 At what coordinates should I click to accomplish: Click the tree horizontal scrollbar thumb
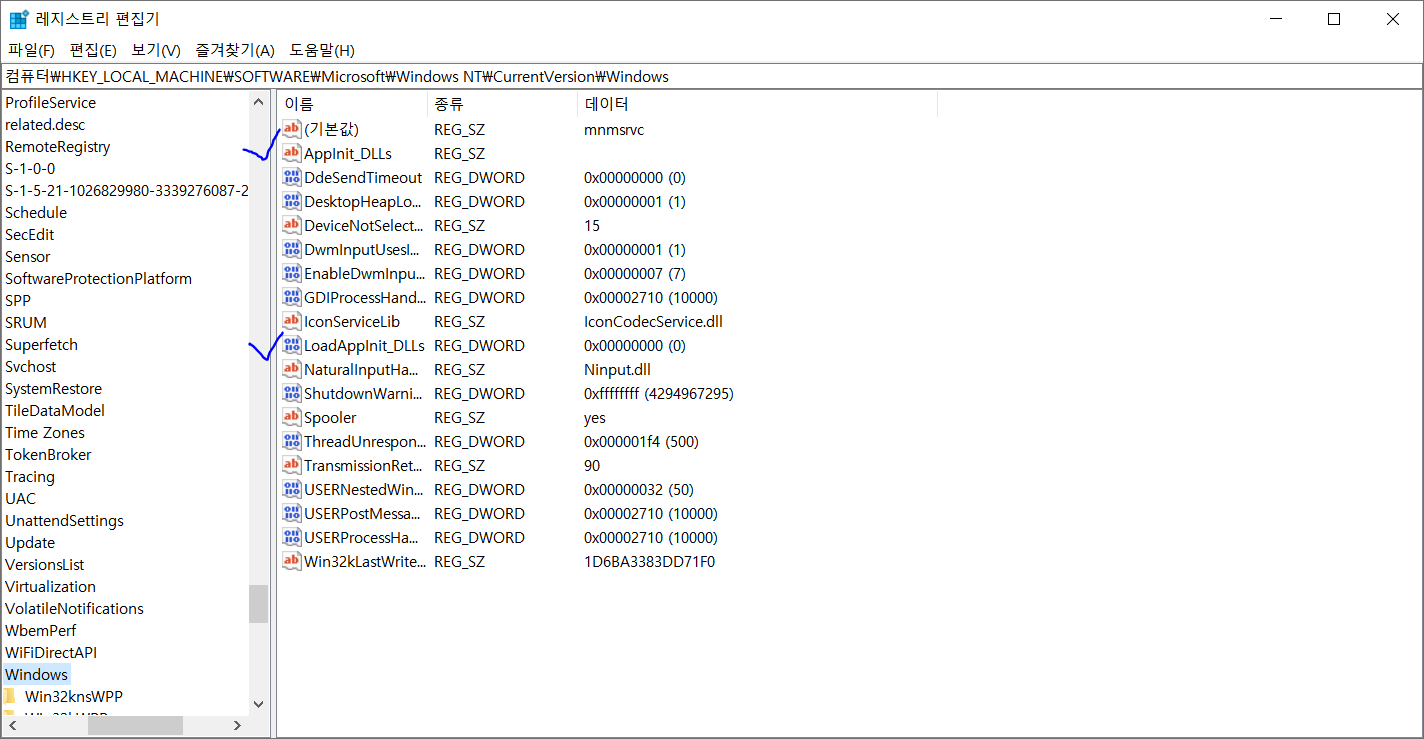tap(135, 725)
